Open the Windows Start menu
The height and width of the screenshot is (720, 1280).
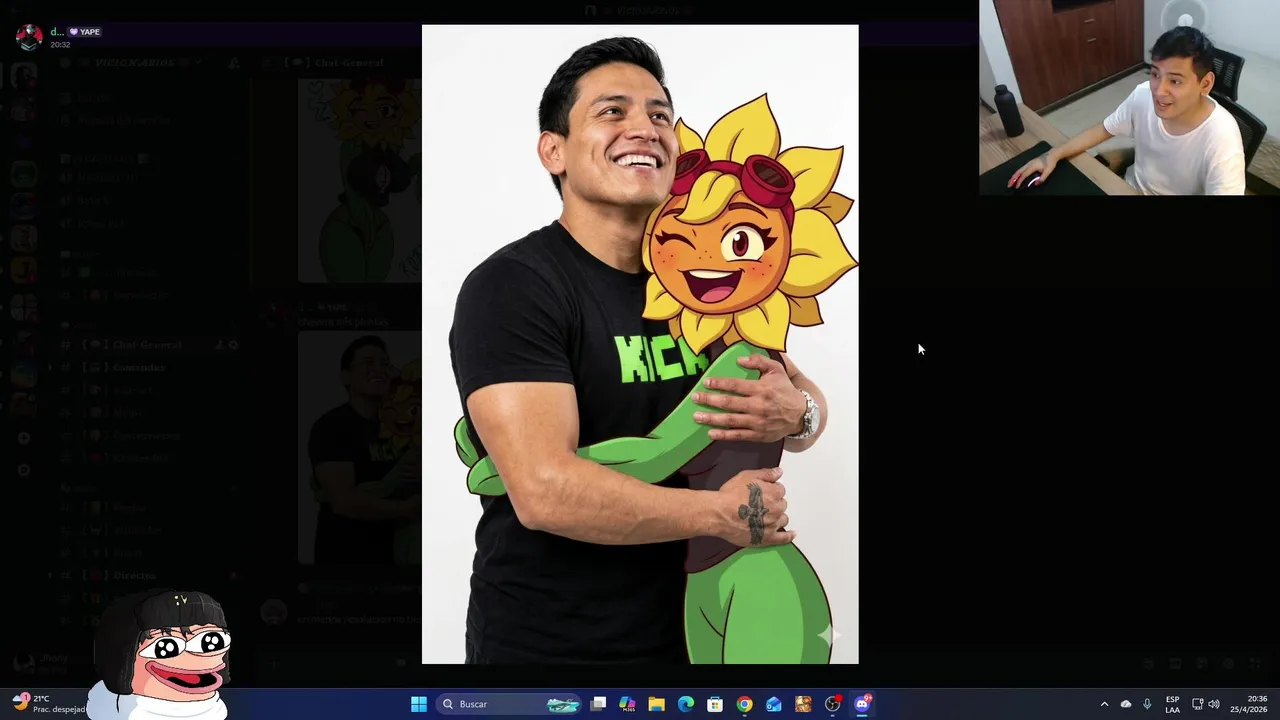pyautogui.click(x=419, y=704)
